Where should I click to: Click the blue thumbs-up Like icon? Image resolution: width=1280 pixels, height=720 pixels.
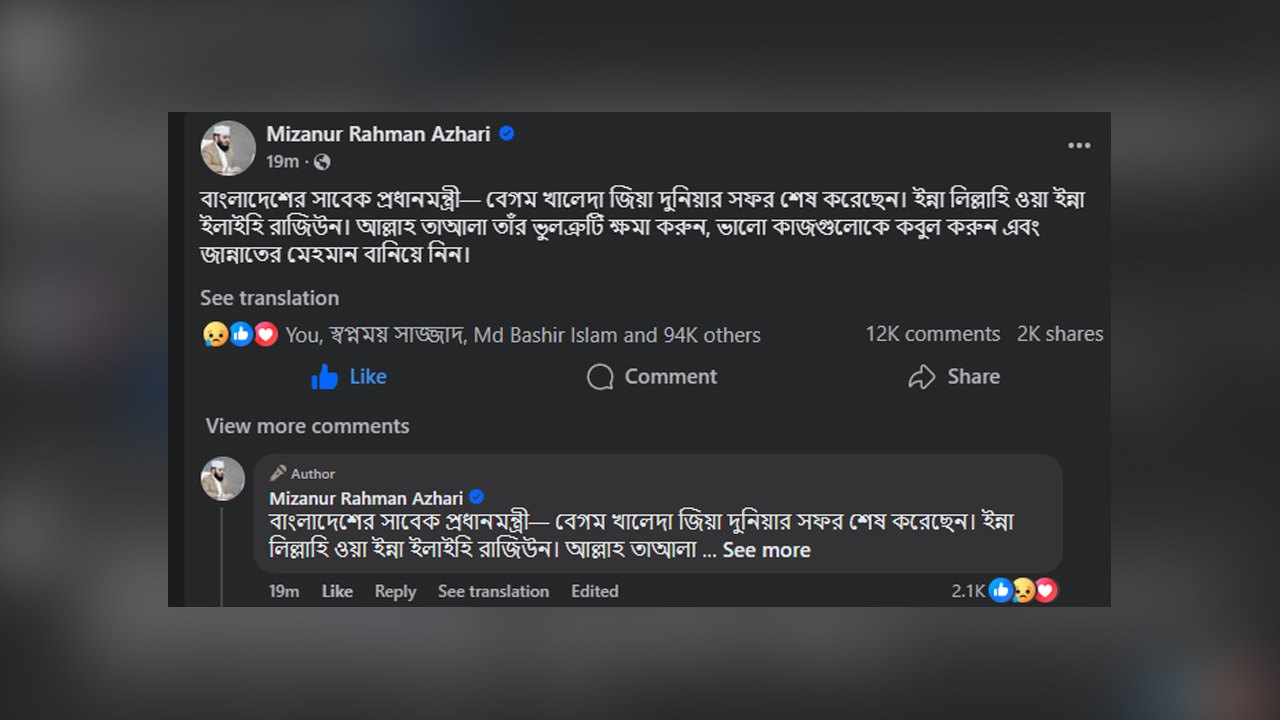[325, 377]
